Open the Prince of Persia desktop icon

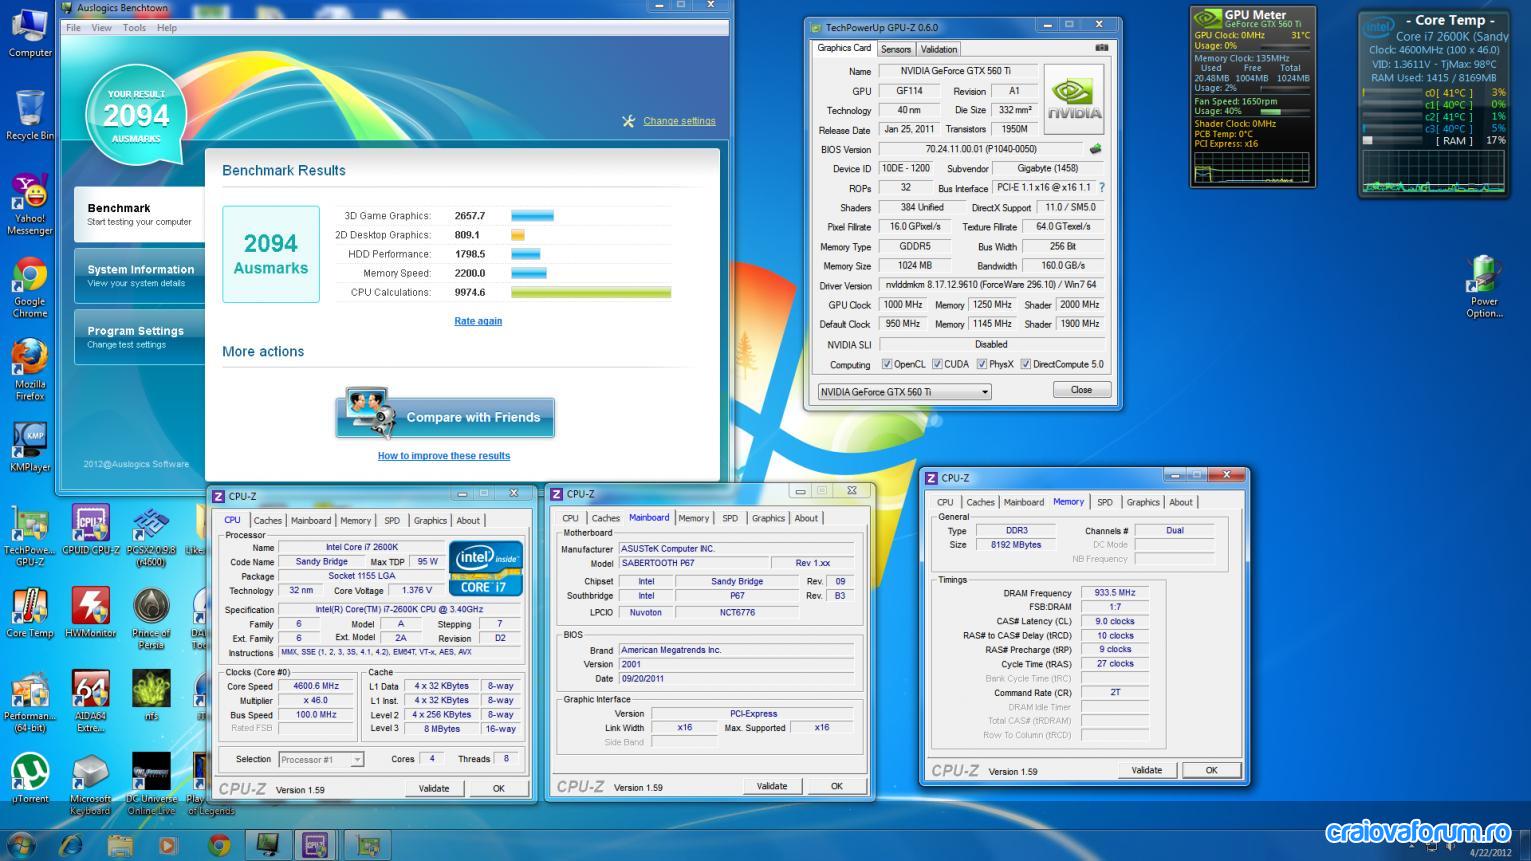(151, 618)
